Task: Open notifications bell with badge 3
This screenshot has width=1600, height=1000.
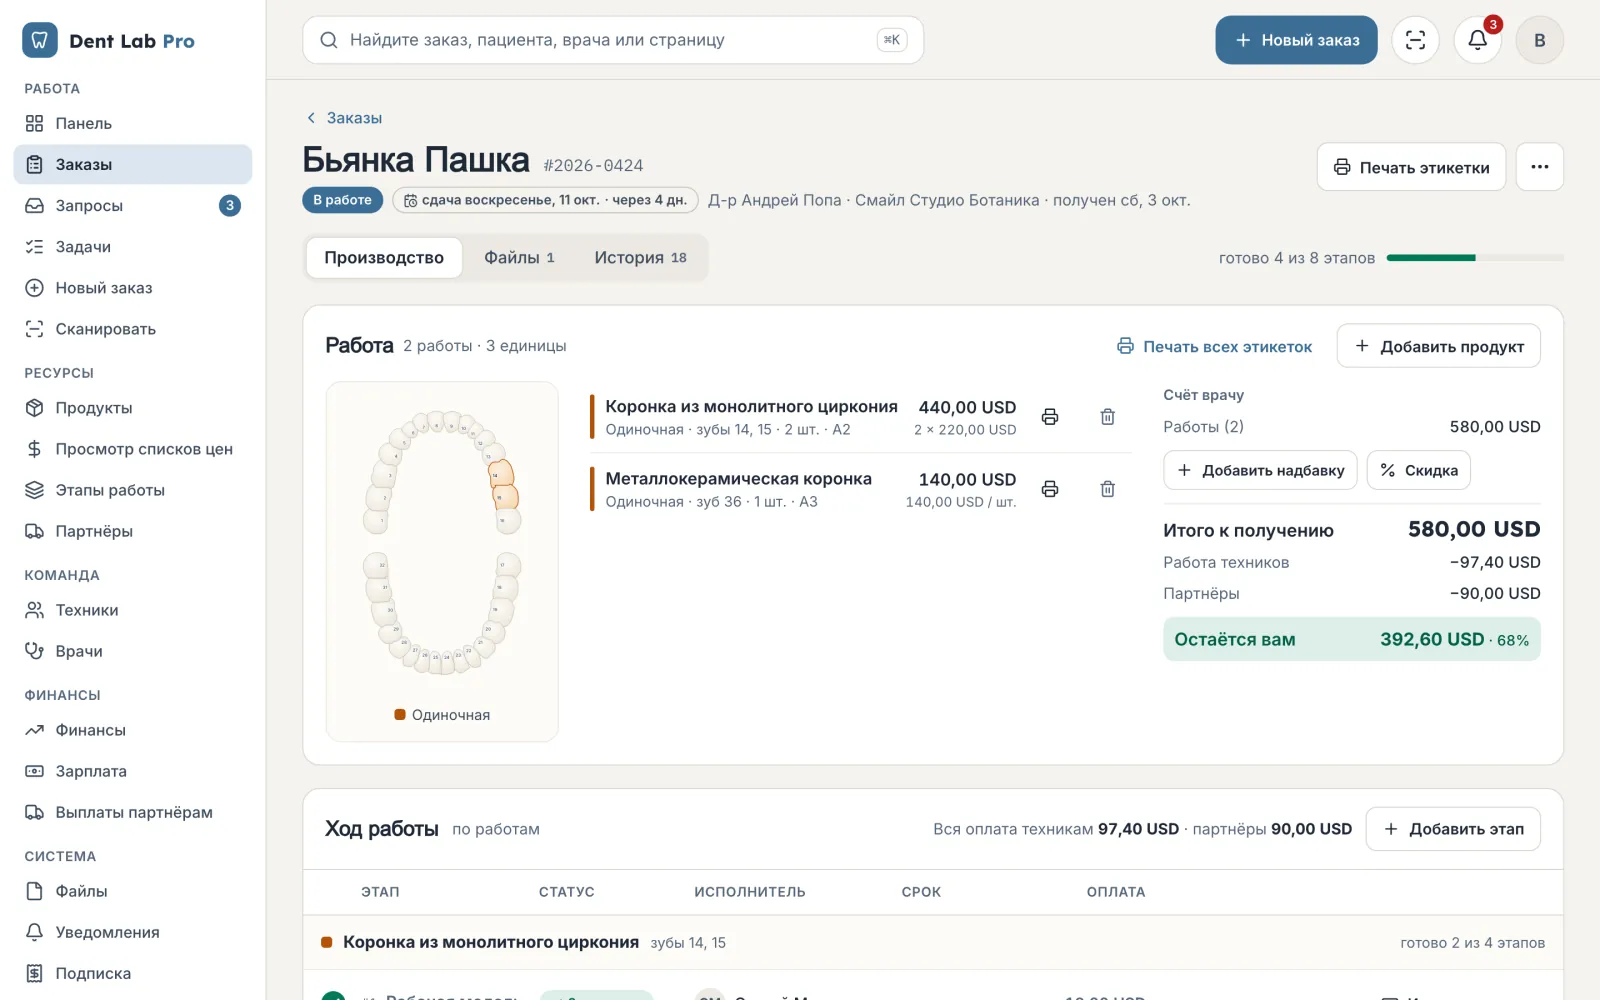Action: click(x=1477, y=40)
